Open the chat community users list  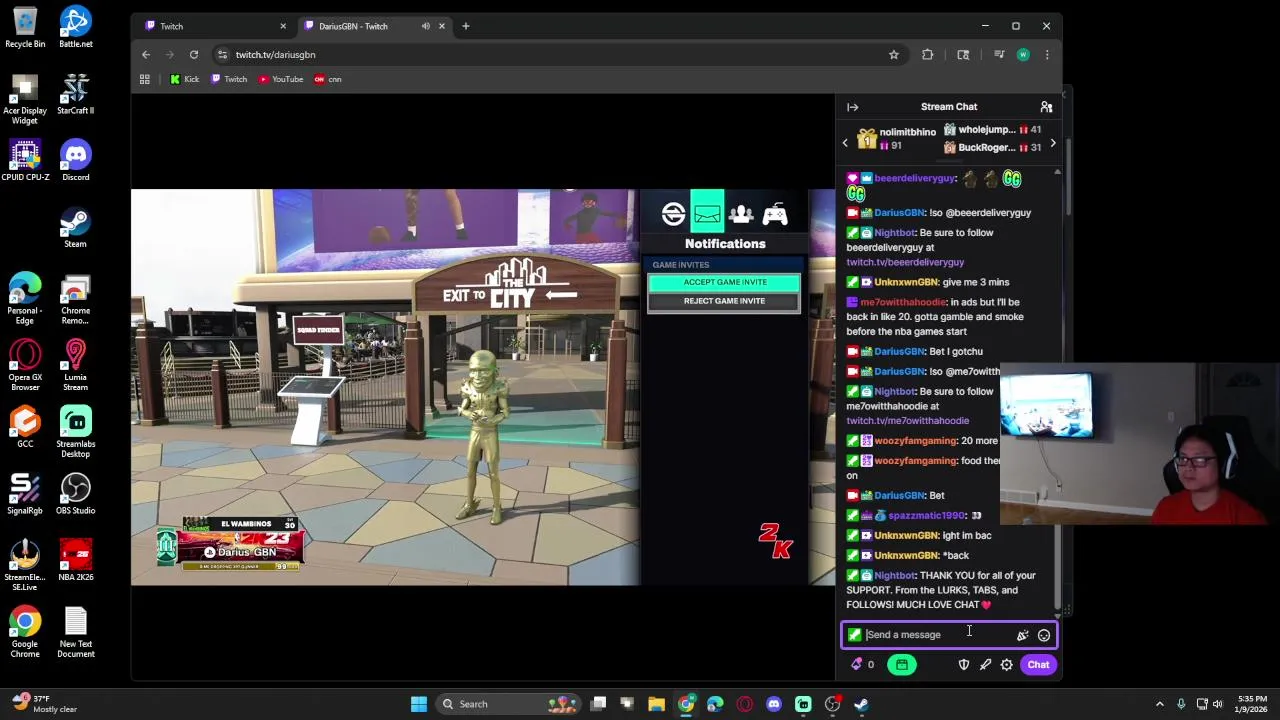tap(1046, 107)
